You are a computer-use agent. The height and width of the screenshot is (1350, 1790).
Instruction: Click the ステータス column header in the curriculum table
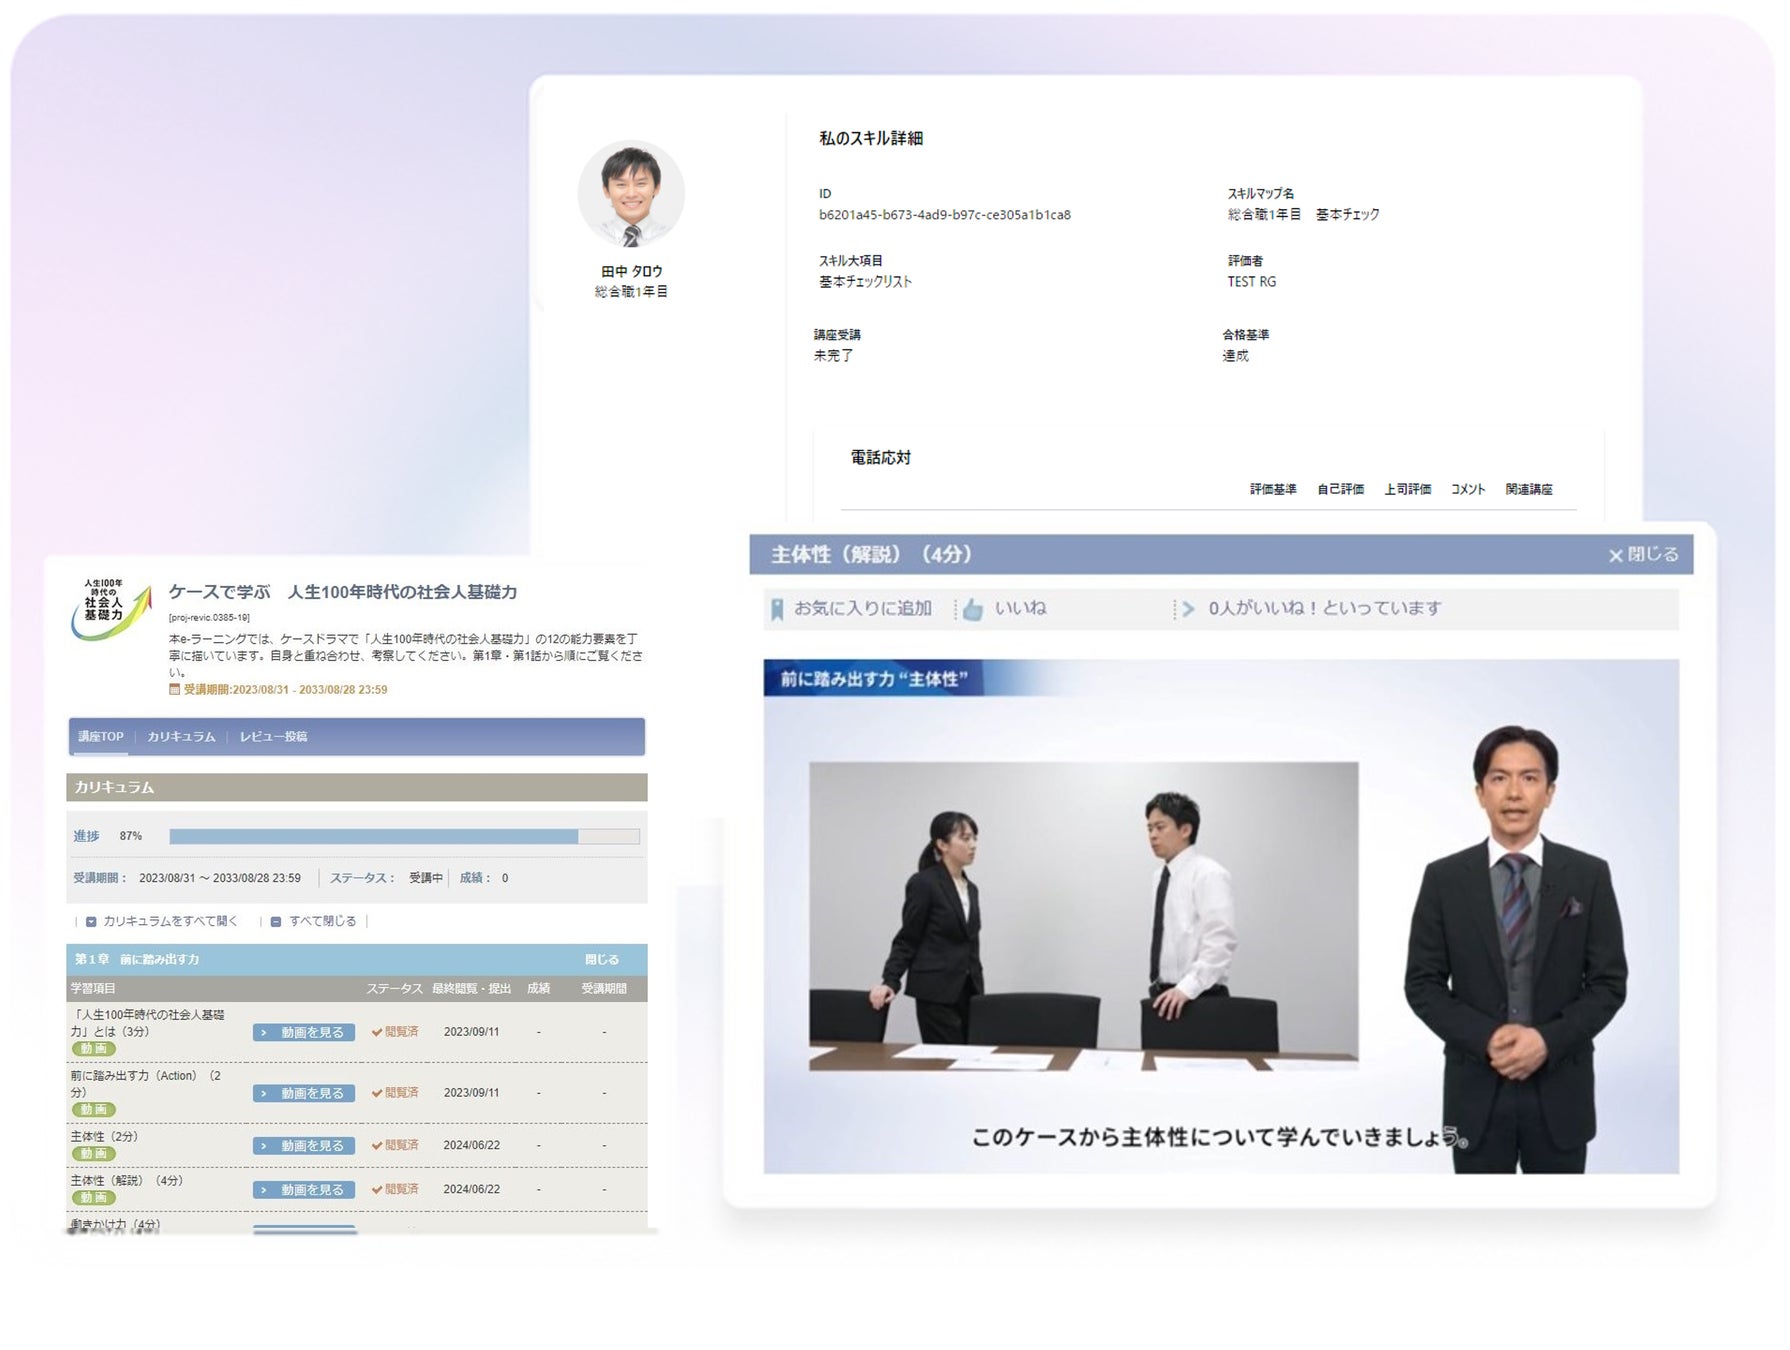[x=395, y=989]
